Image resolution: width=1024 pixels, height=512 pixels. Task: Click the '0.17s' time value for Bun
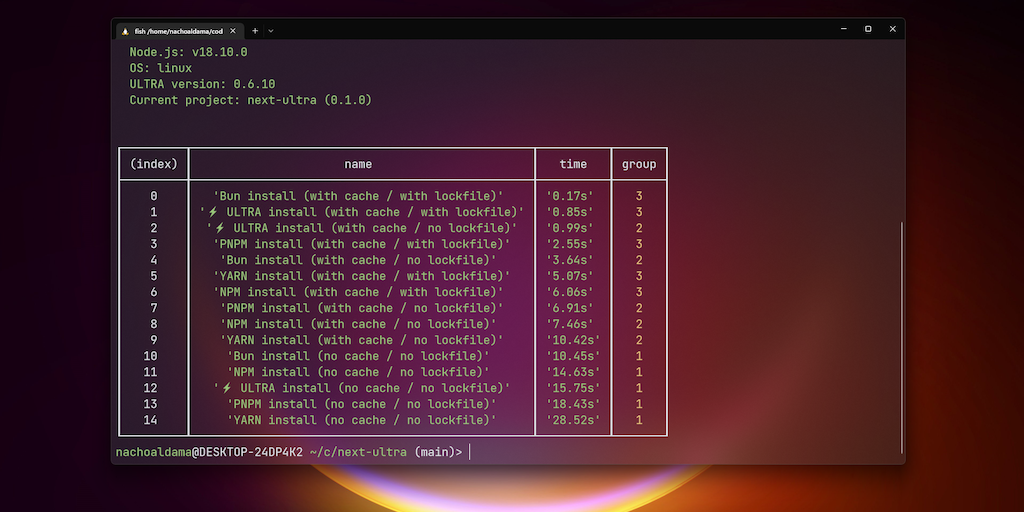tap(573, 196)
